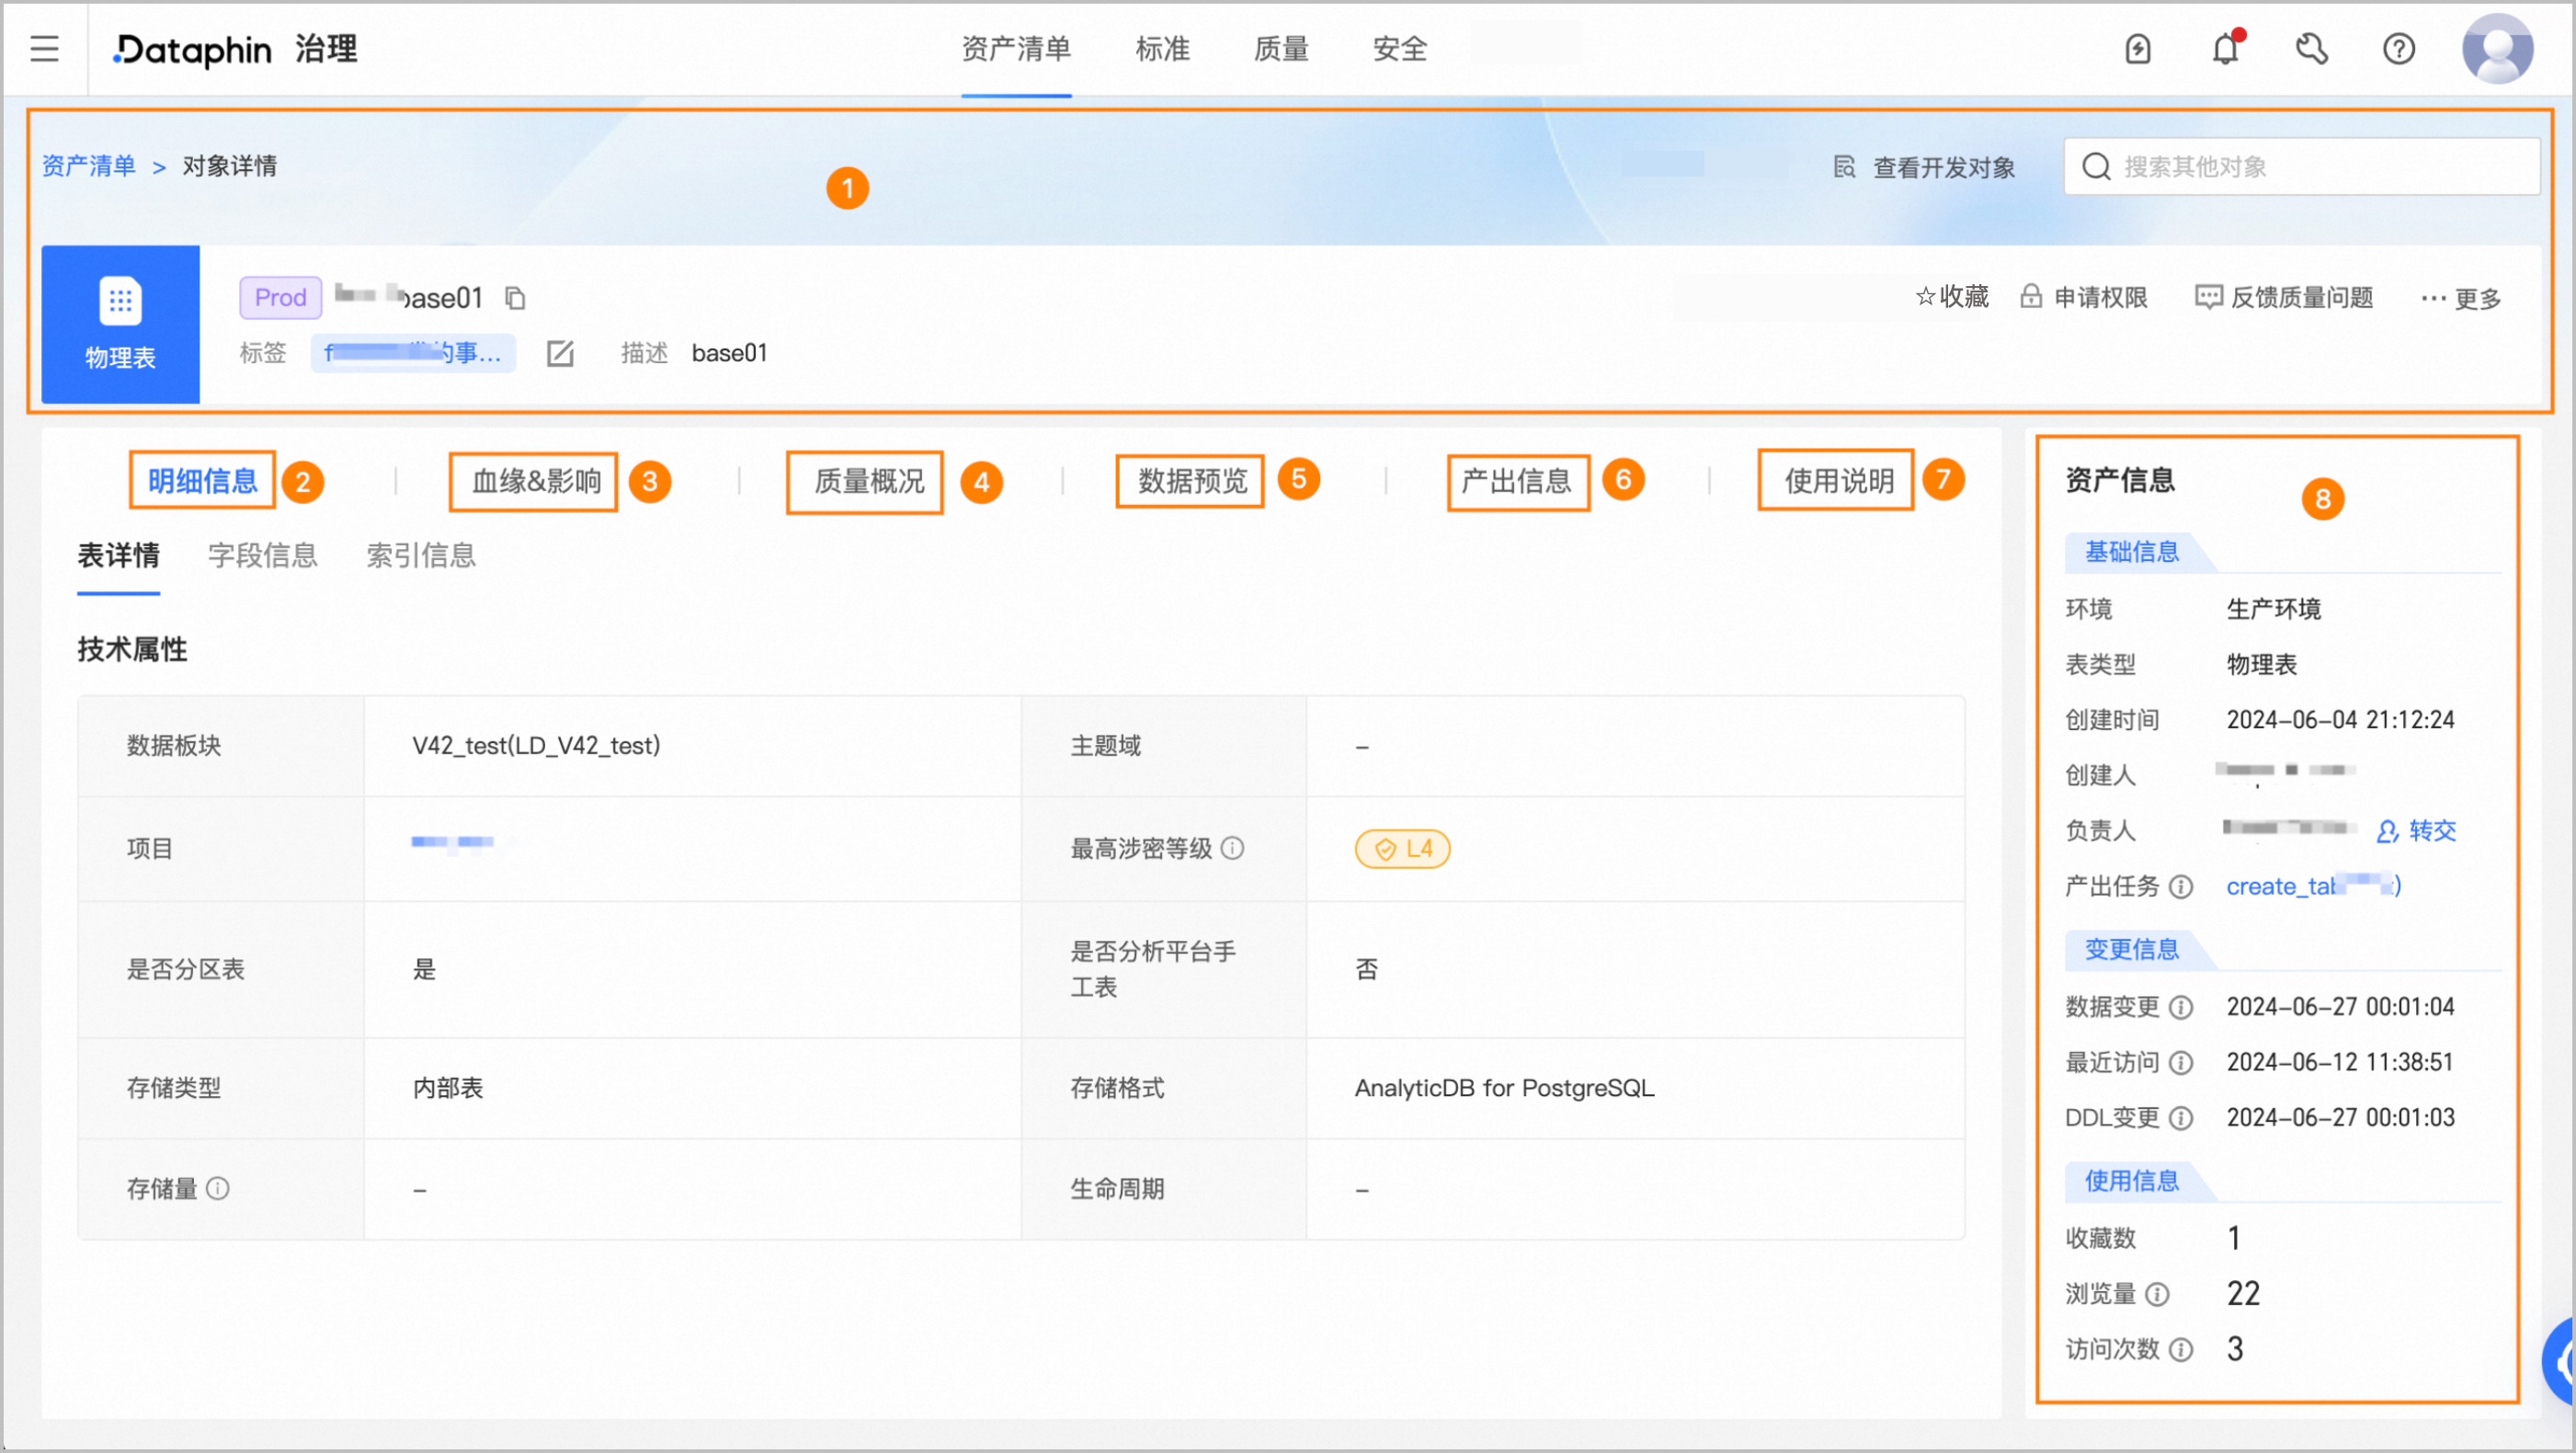The height and width of the screenshot is (1453, 2576).
Task: Click the lock icon for 申请权限
Action: coord(2030,297)
